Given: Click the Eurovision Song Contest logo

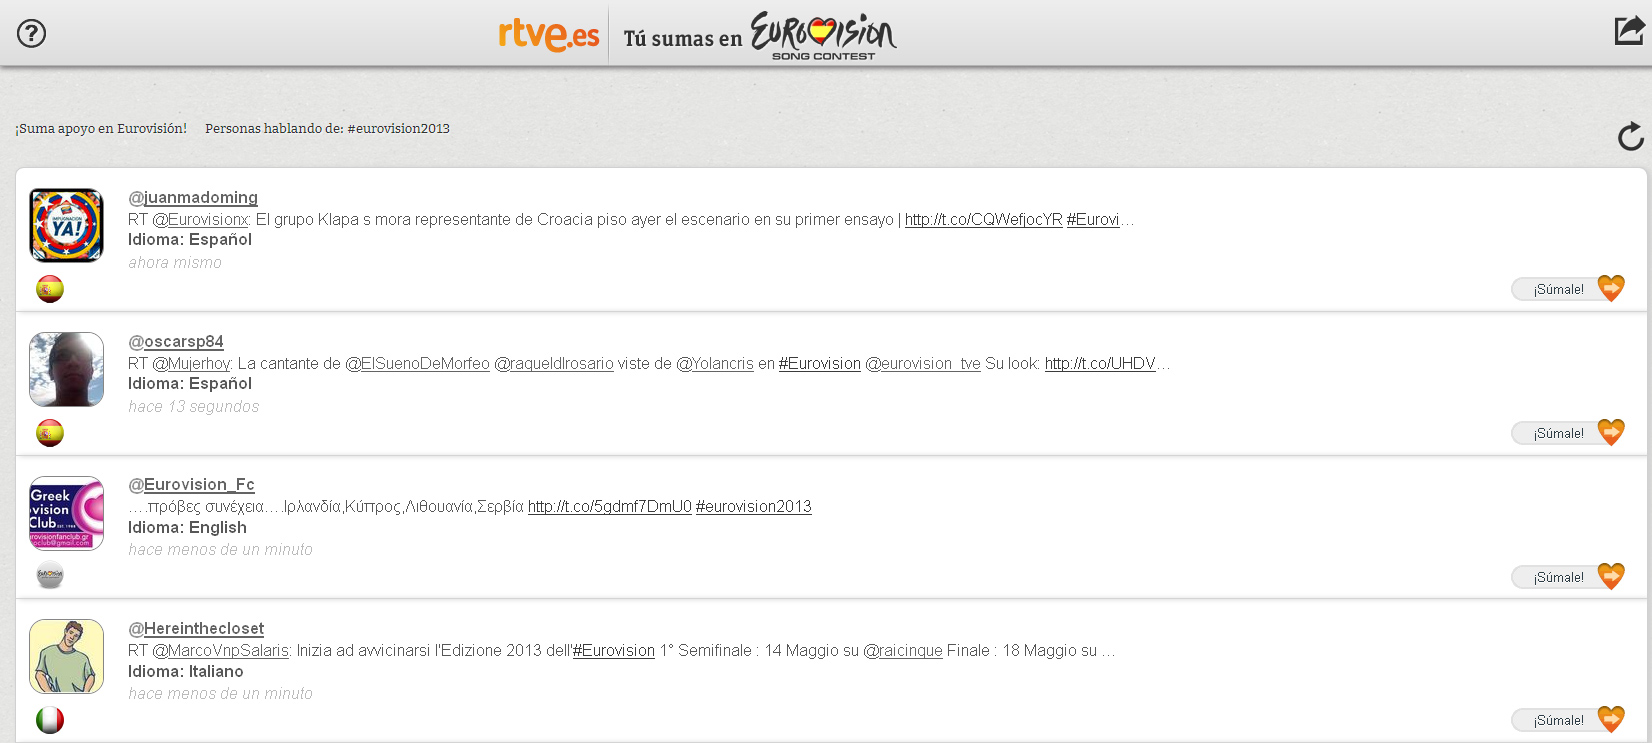Looking at the screenshot, I should [824, 36].
